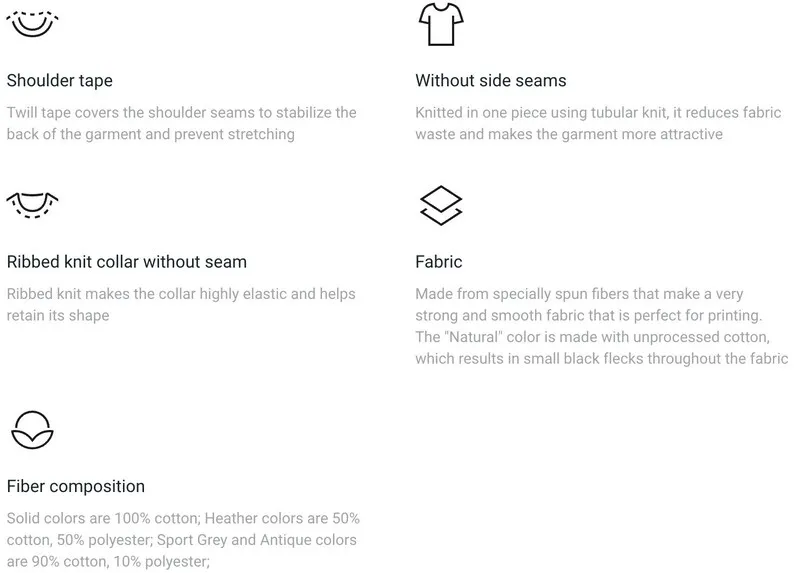Viewport: 794px width, 573px height.
Task: Click the ribbed knit elastic collar description
Action: tap(181, 304)
